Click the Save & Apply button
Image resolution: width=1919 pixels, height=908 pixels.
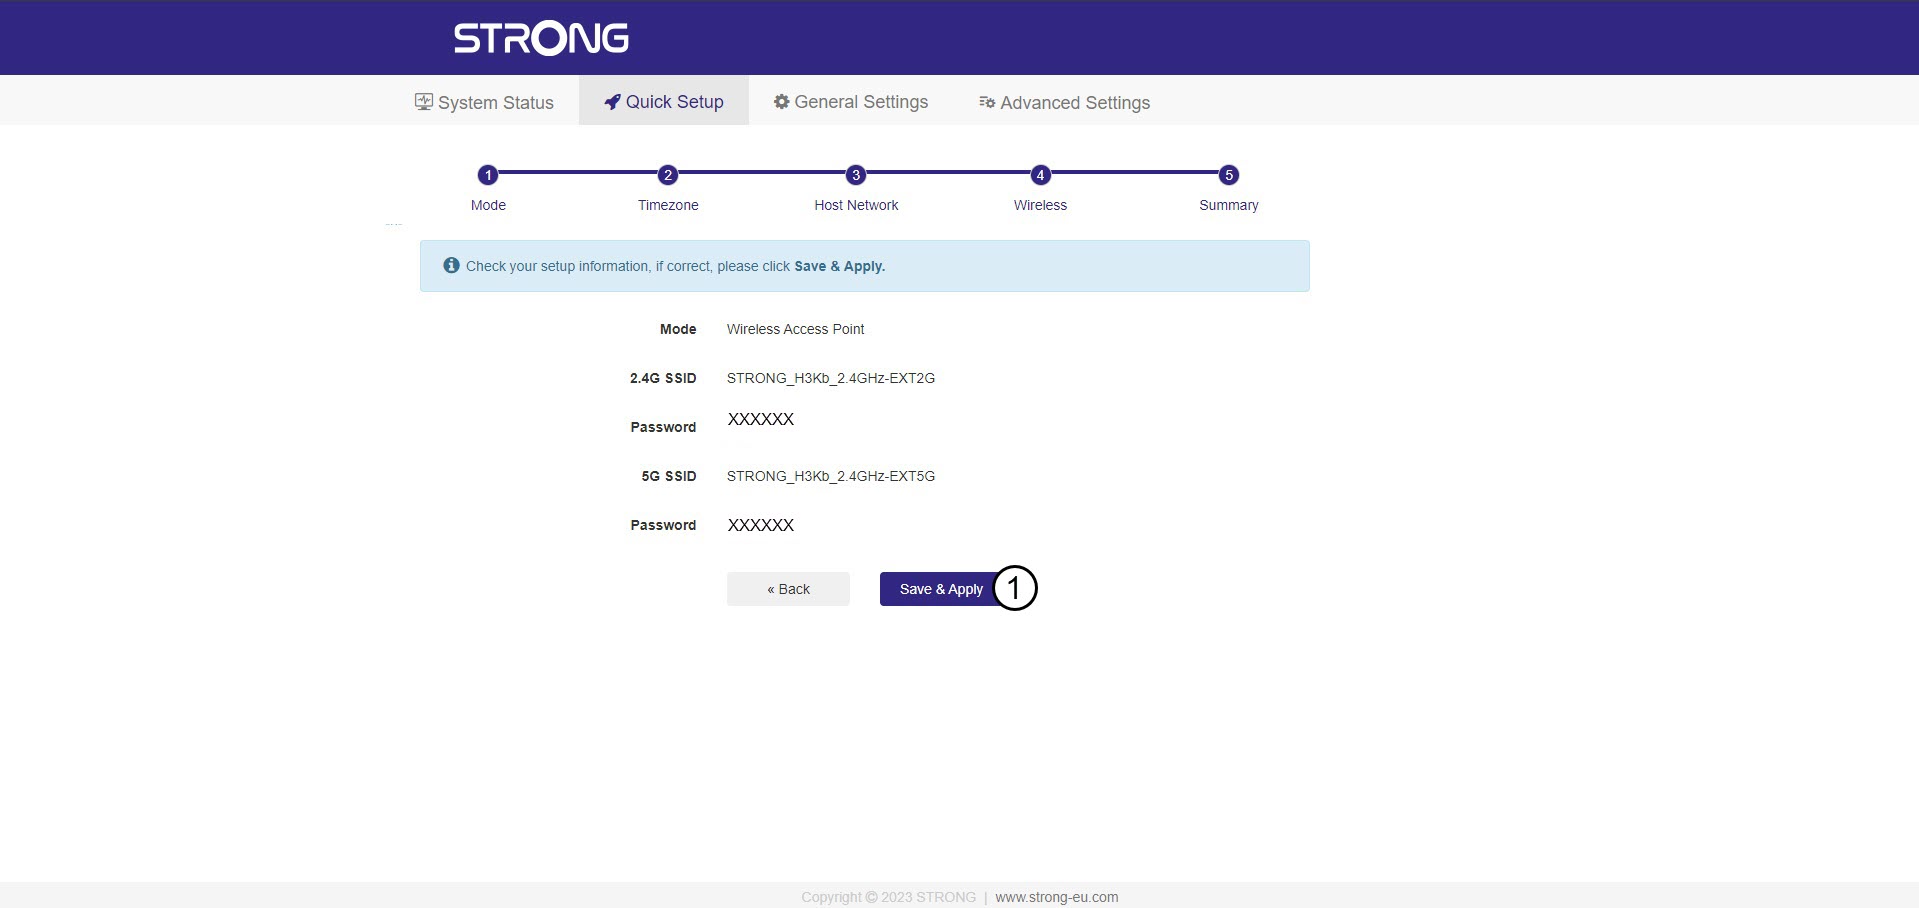941,589
